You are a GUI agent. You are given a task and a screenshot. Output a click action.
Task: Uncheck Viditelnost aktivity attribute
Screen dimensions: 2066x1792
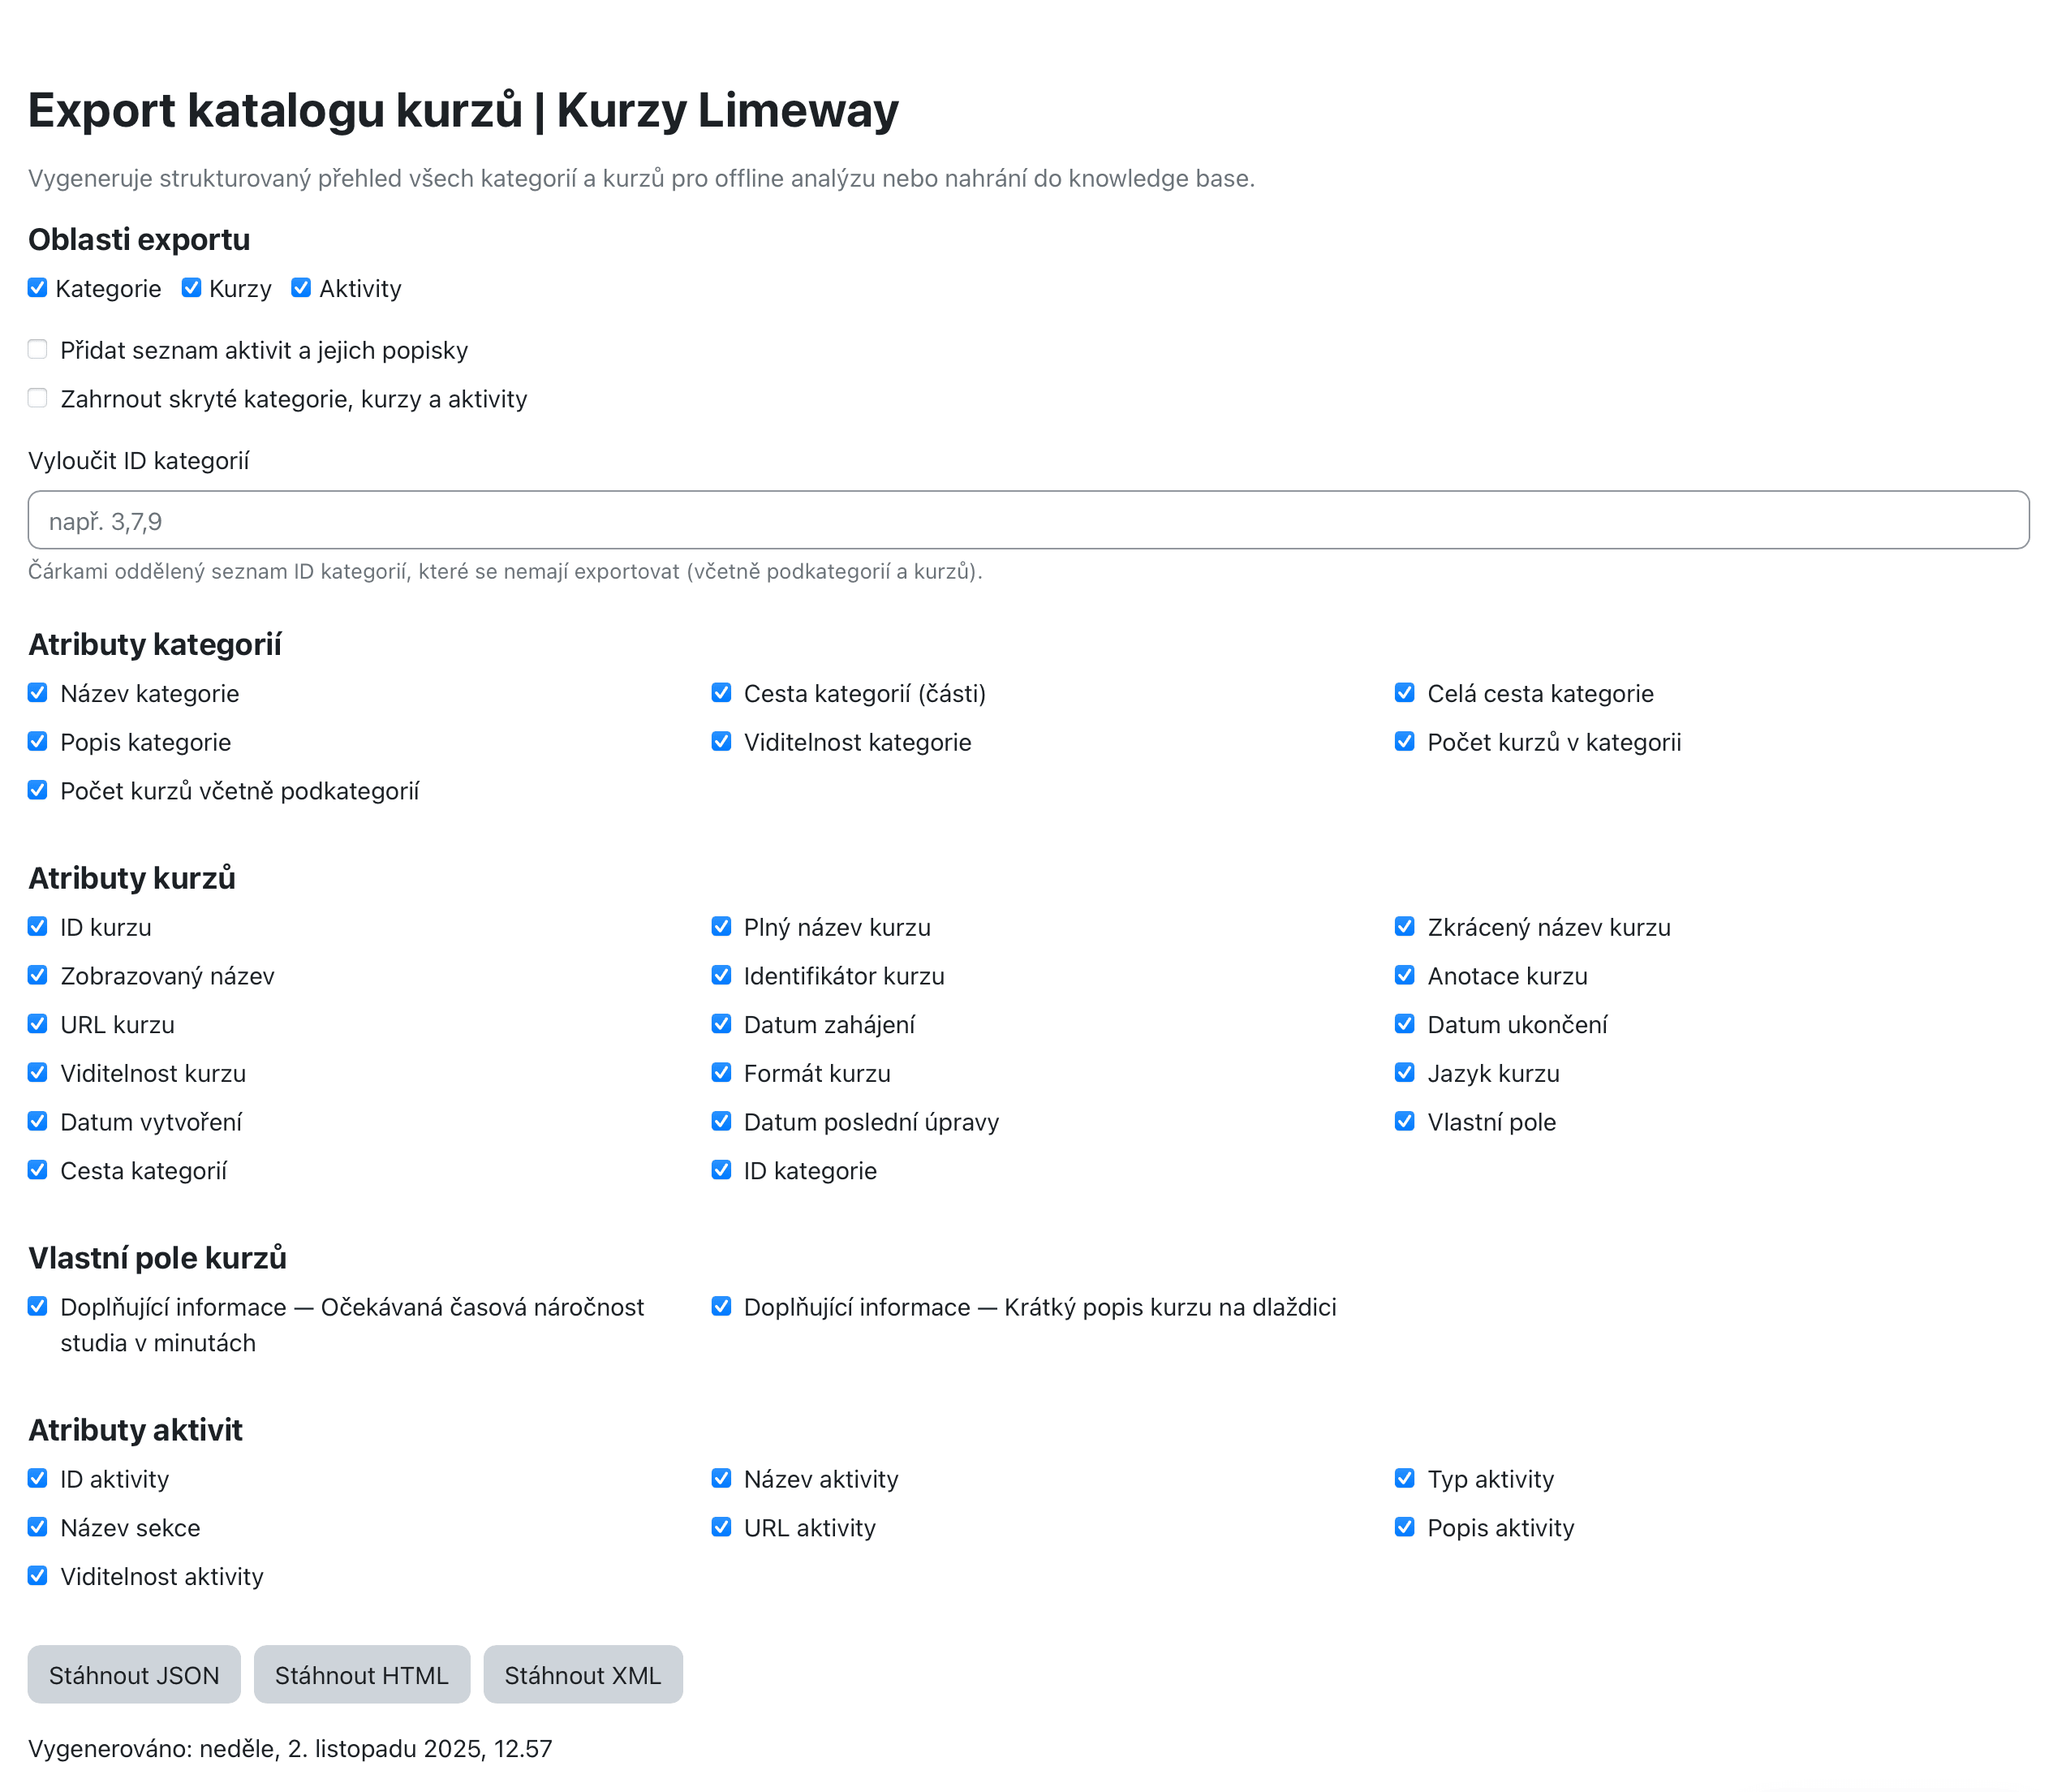[x=37, y=1577]
